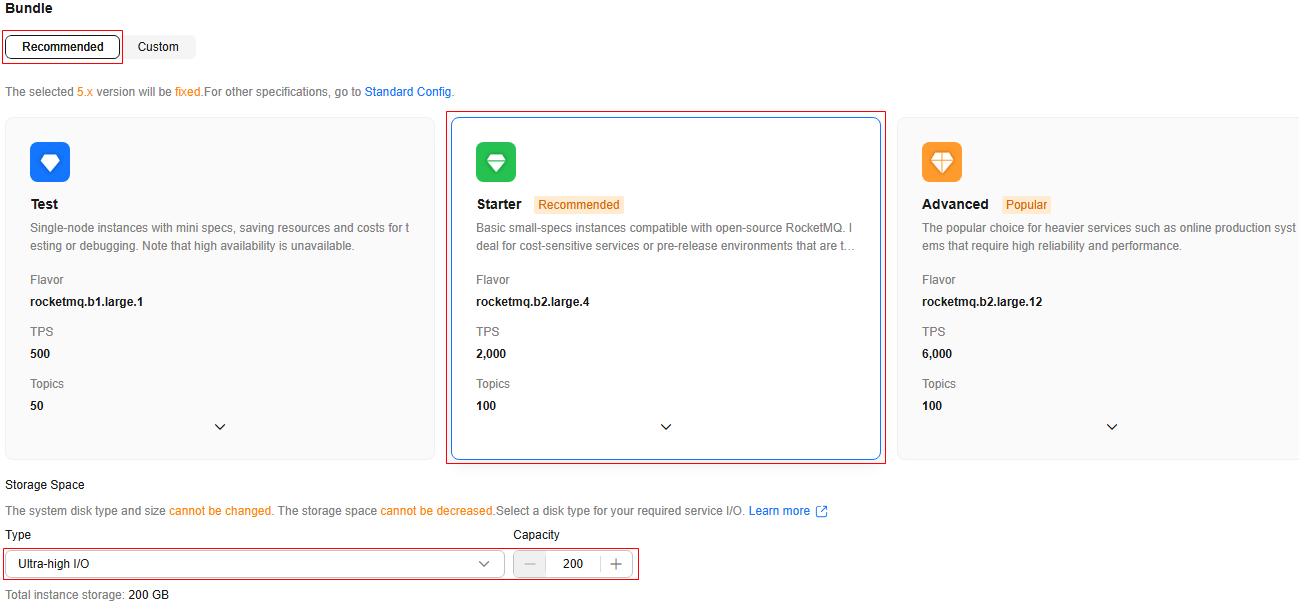
Task: Click the Total instance storage 200 GB text
Action: [87, 595]
